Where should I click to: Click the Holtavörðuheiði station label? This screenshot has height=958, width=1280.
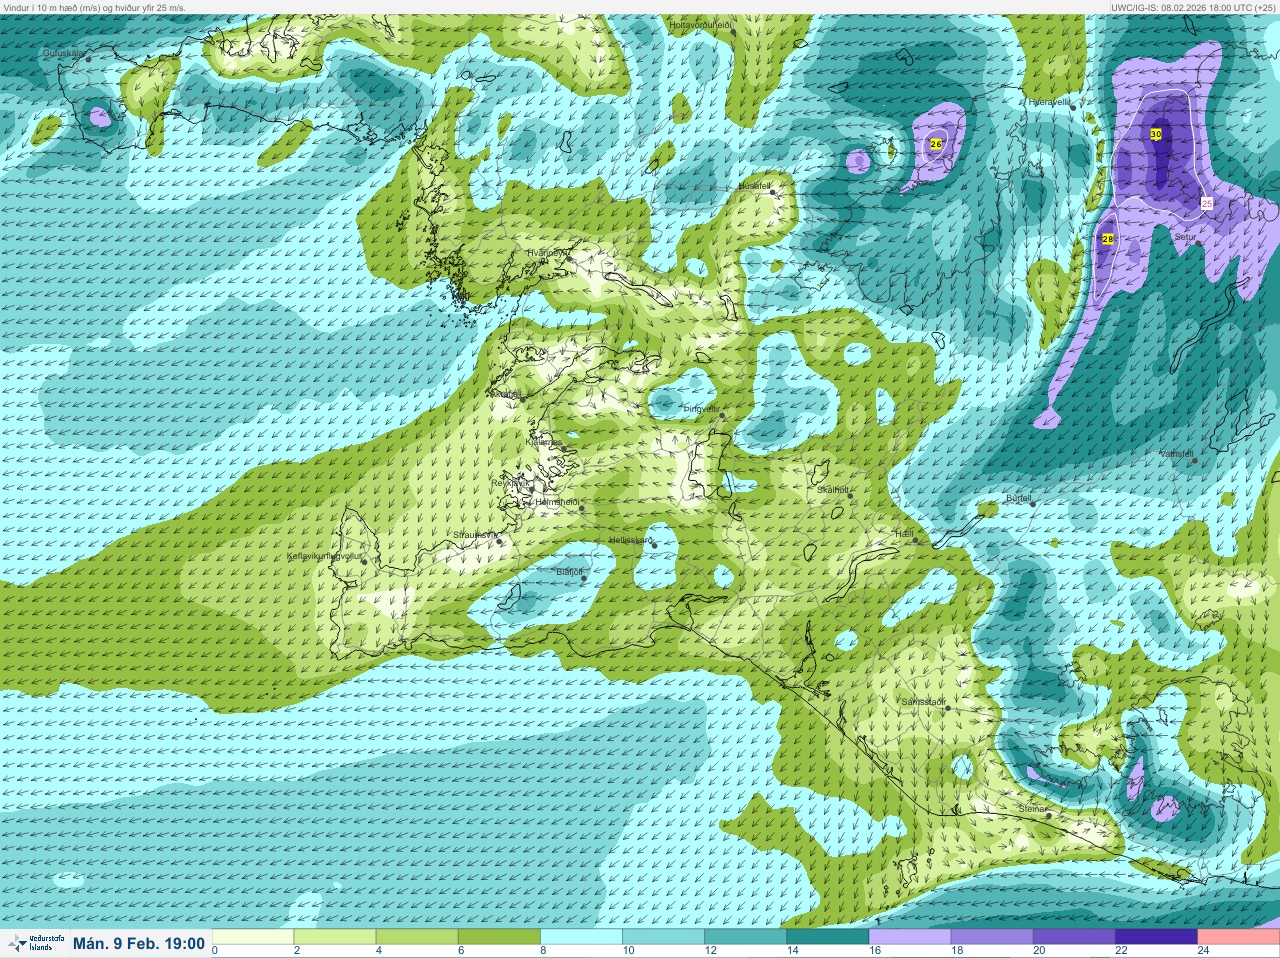[700, 23]
